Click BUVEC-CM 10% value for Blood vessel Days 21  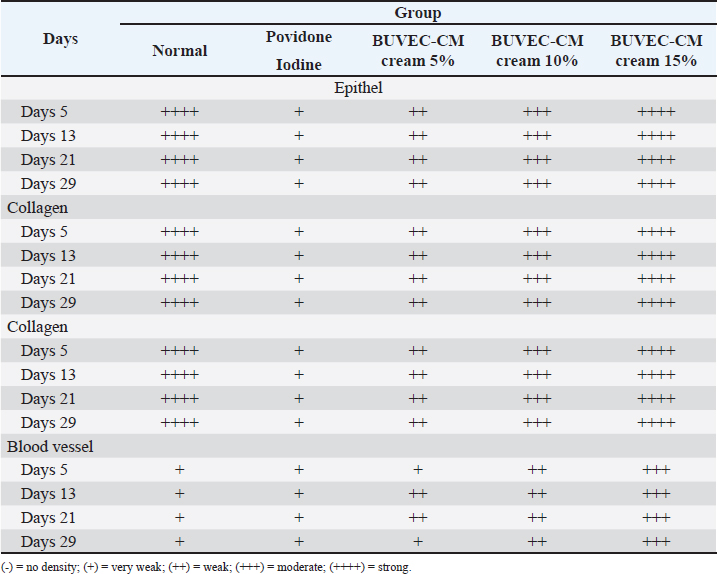(x=537, y=518)
